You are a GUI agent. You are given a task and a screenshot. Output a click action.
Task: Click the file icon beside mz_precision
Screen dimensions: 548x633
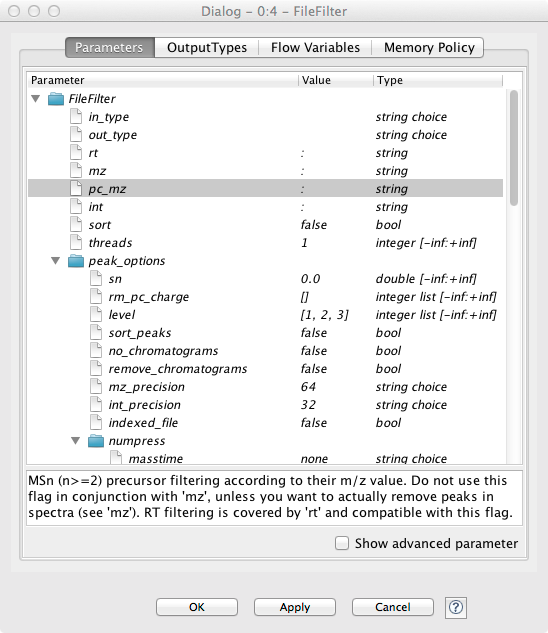coord(96,386)
